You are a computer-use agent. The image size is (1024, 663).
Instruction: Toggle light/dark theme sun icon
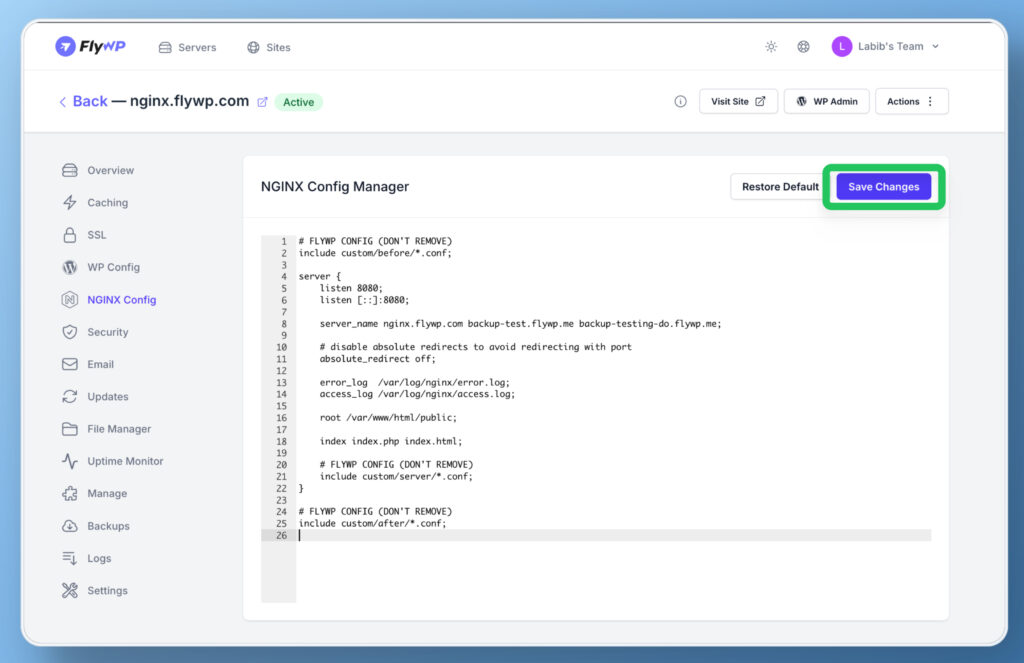(x=771, y=46)
